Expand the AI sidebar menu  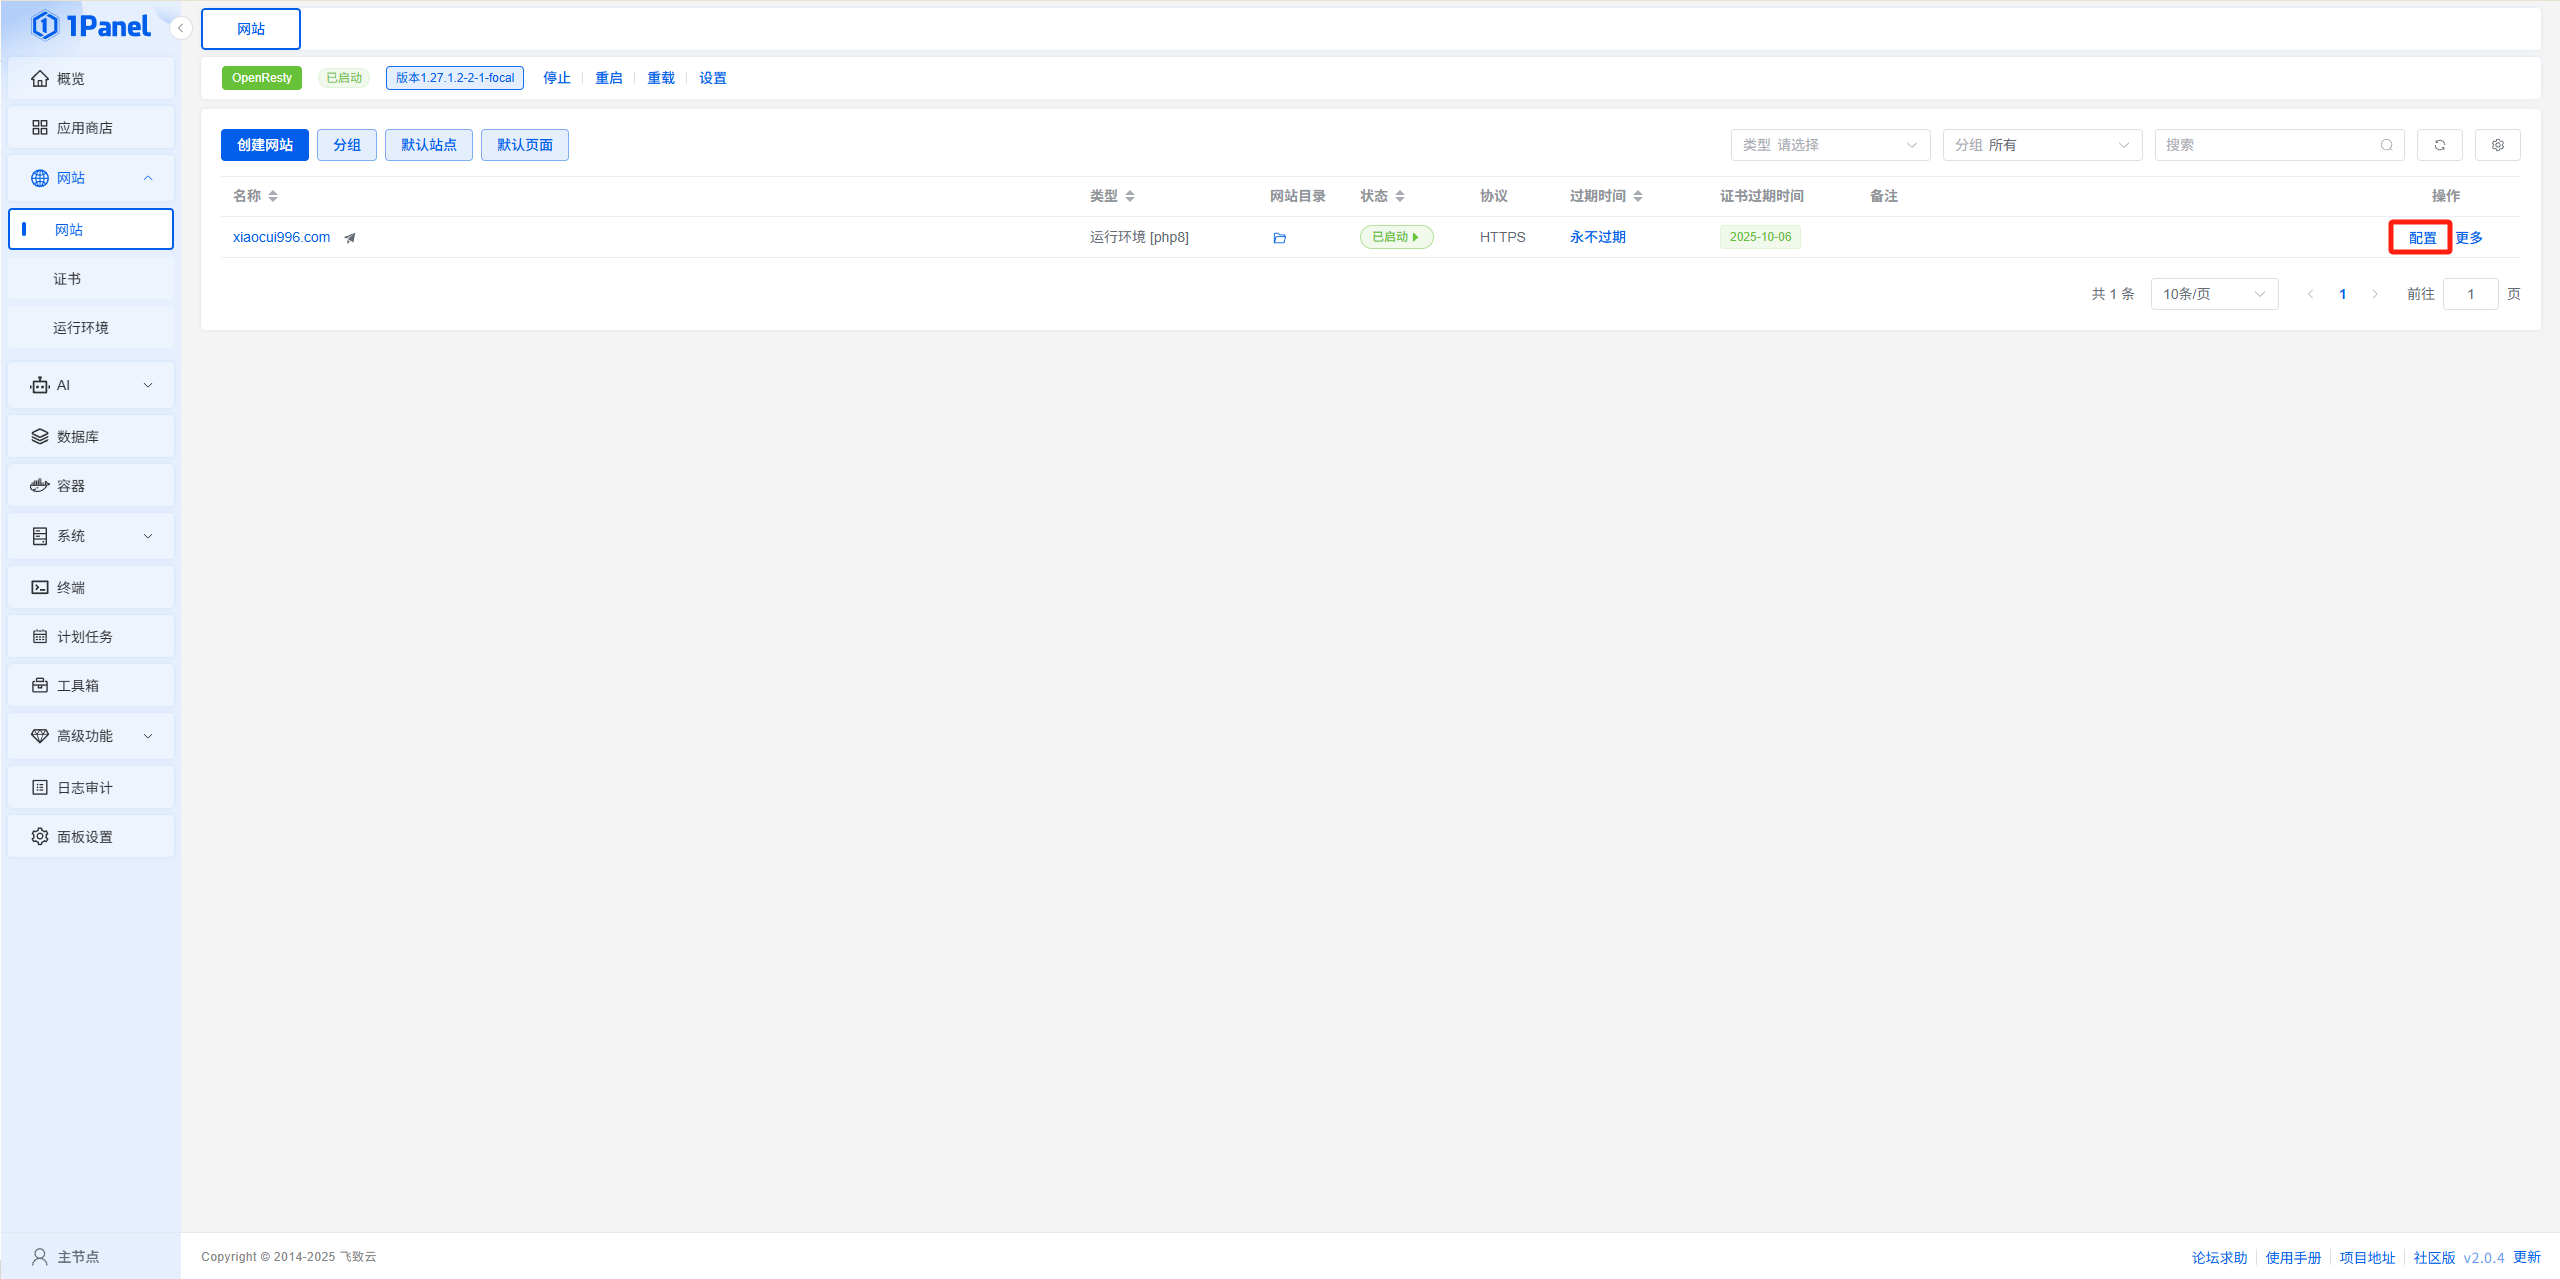click(90, 385)
